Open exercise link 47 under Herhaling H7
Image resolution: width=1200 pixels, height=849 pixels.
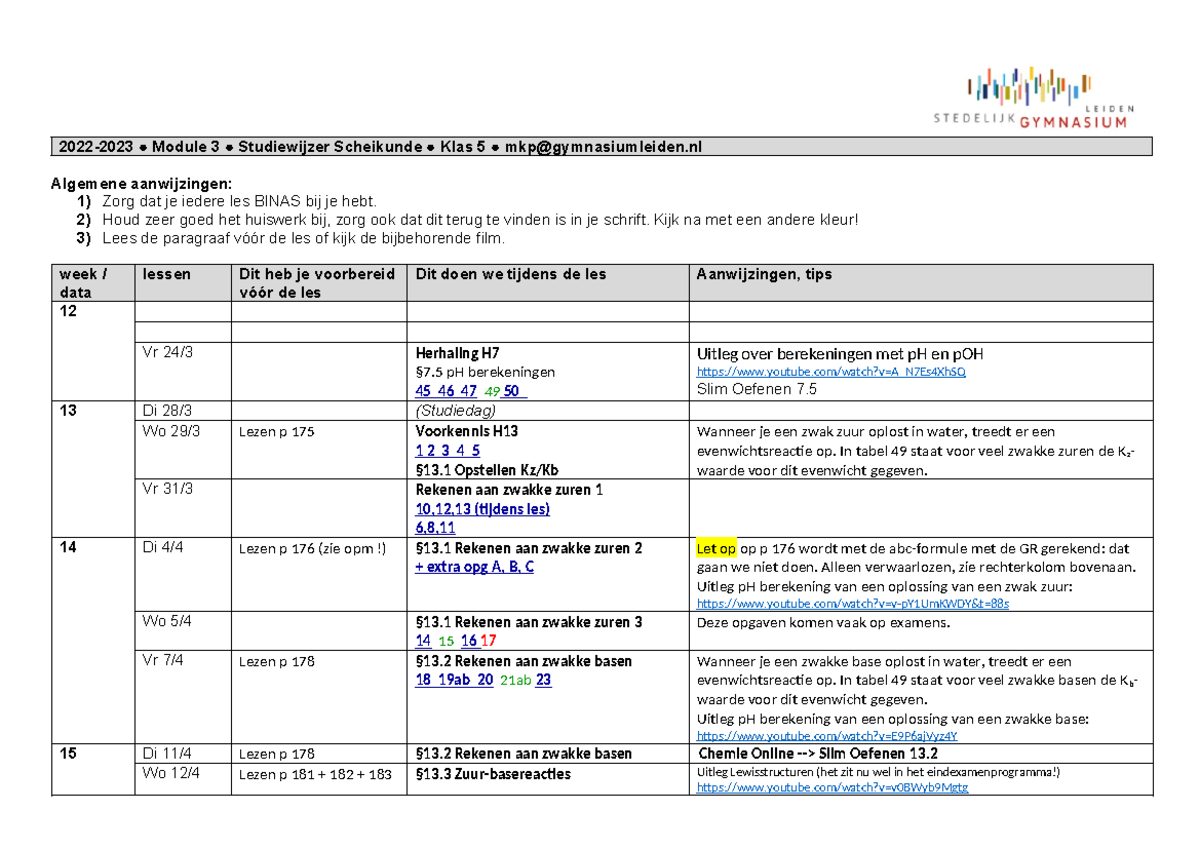coord(468,391)
